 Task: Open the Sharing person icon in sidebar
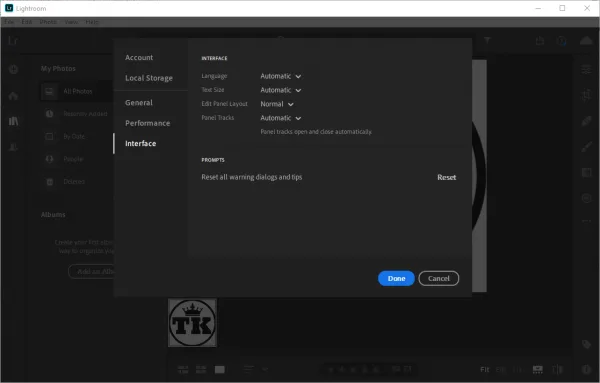tap(13, 147)
